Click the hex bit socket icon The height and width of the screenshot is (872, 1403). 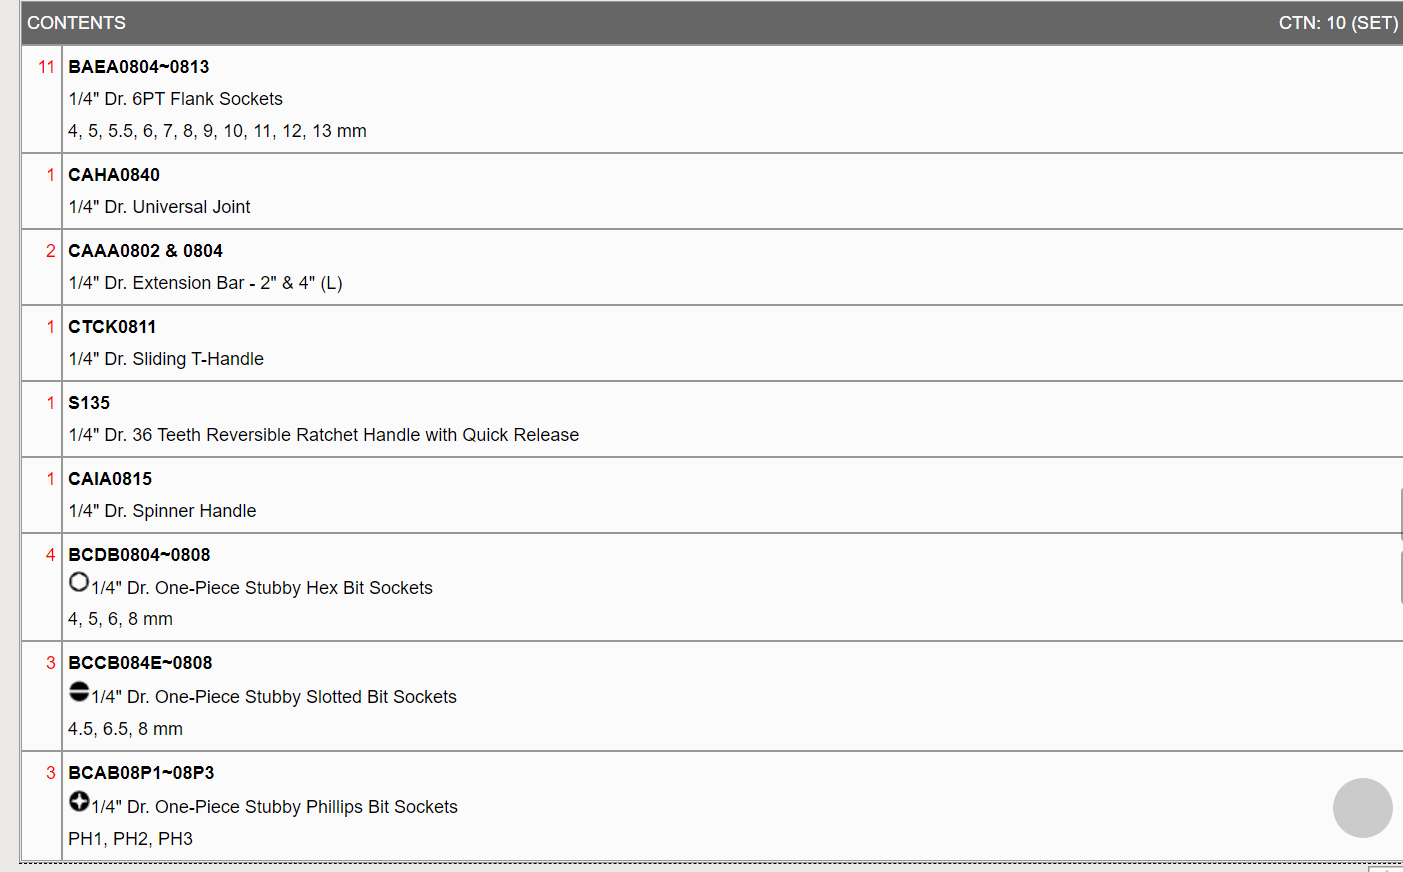[79, 582]
